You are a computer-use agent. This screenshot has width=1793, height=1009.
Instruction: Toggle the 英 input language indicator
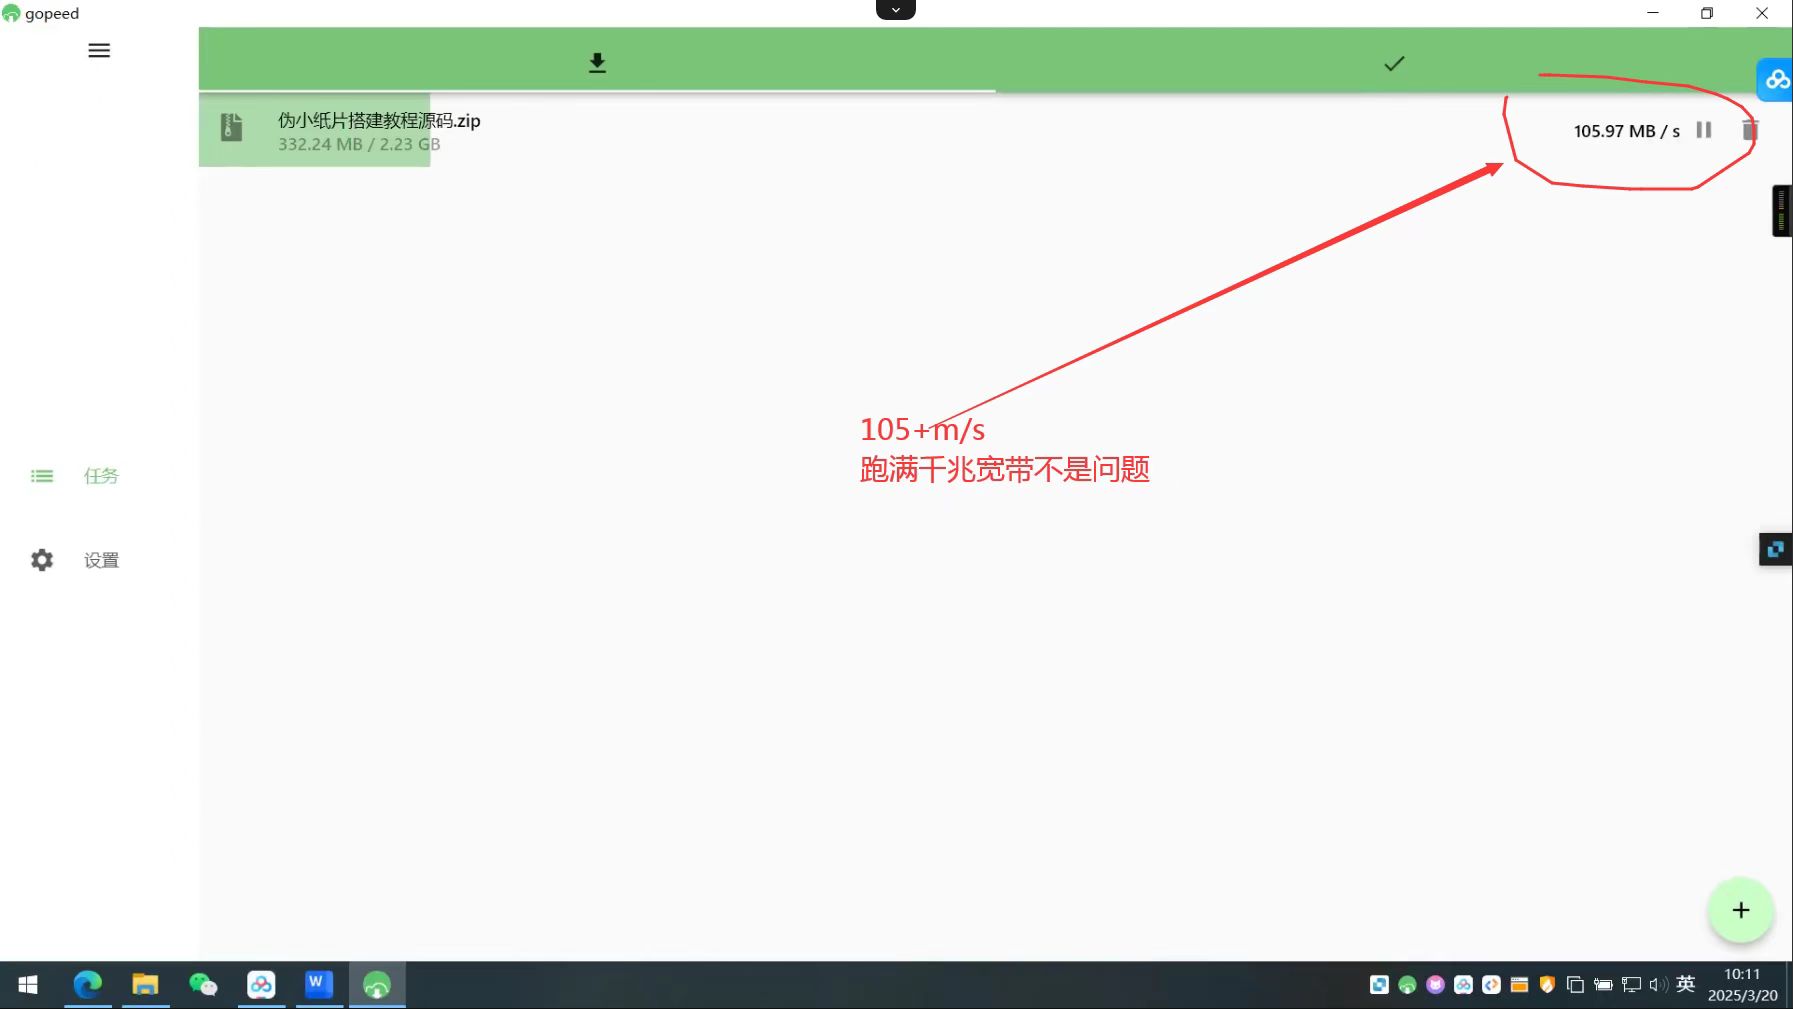coord(1686,984)
